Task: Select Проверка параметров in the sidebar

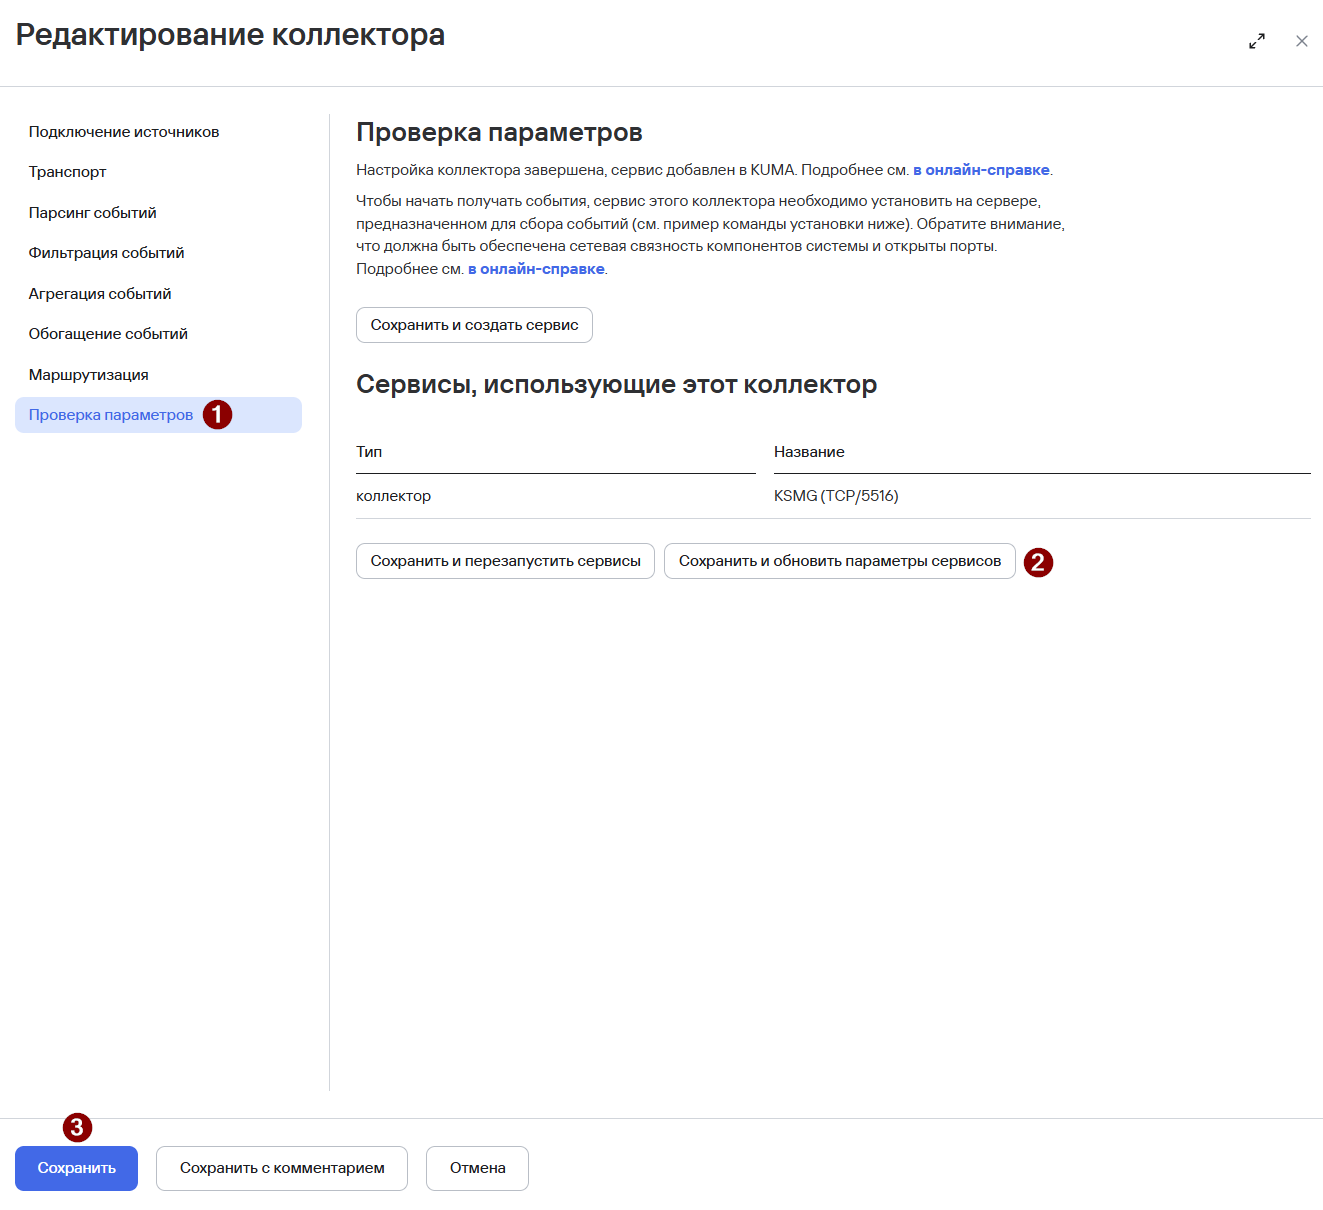Action: (x=158, y=415)
